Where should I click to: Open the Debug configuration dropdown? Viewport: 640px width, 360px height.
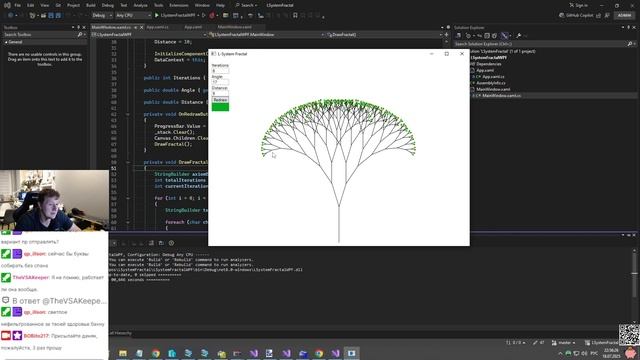(x=102, y=15)
